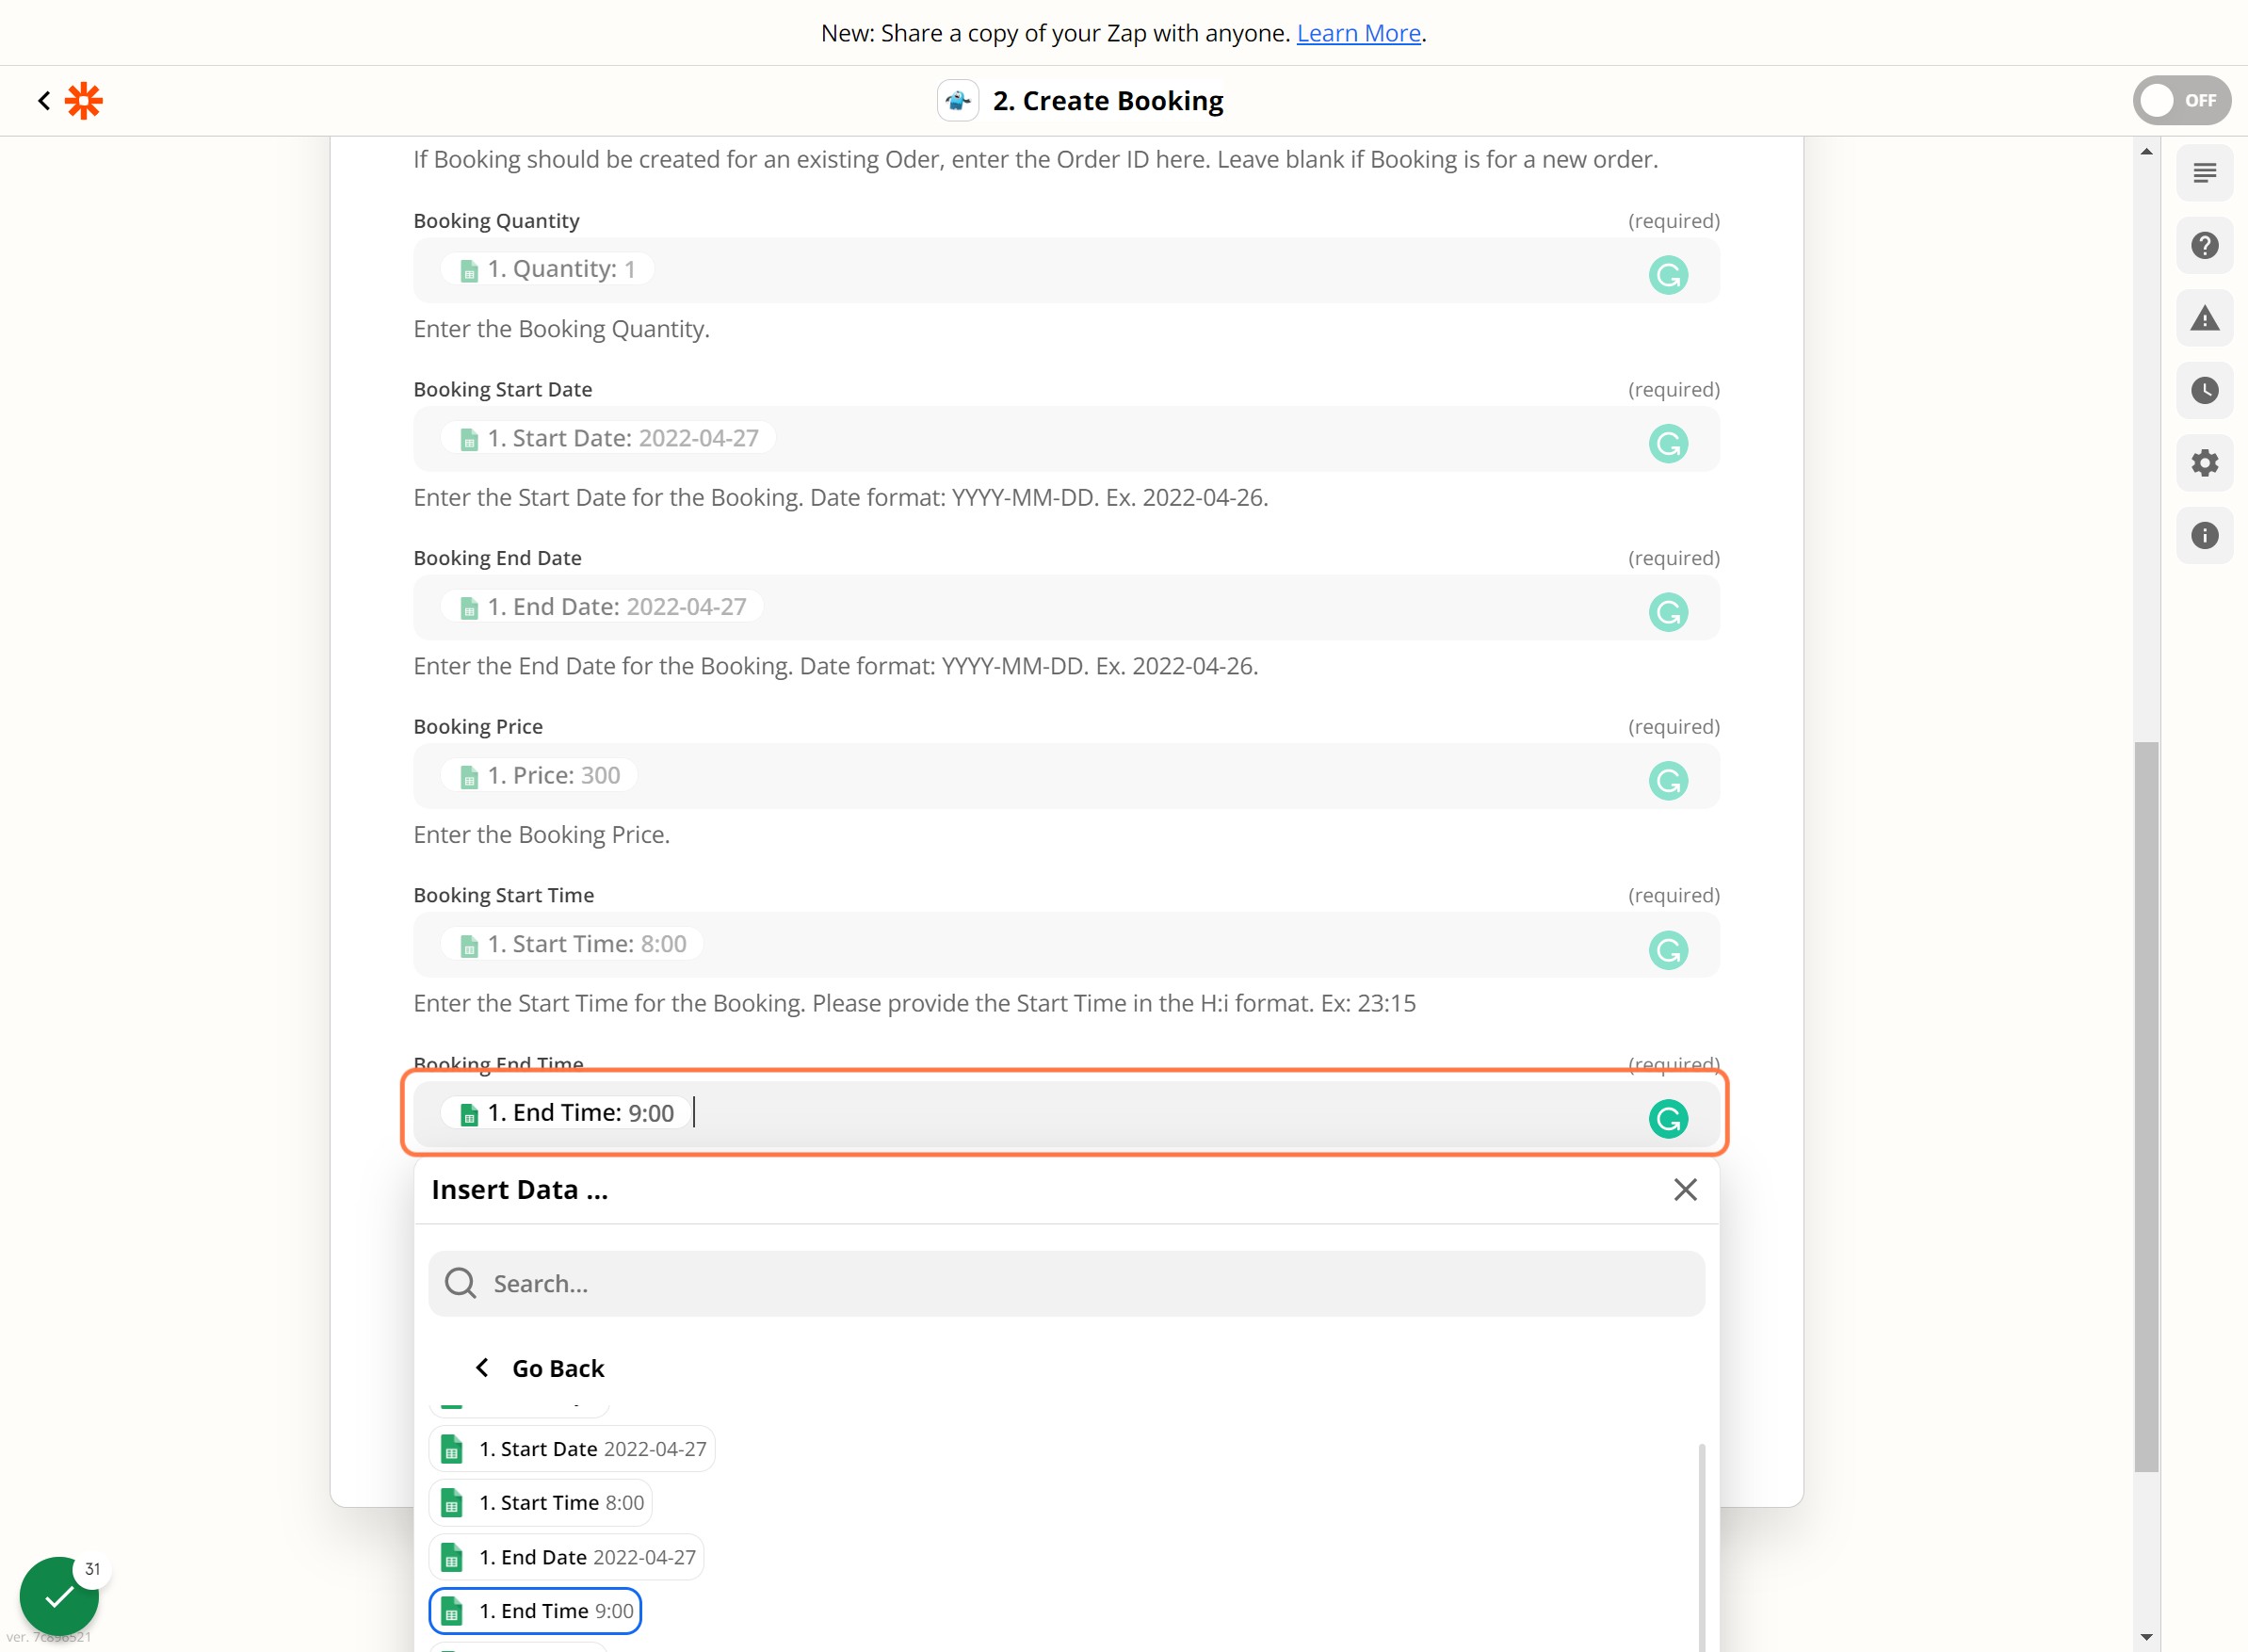Click the Booking Quantity input field

tap(1066, 270)
